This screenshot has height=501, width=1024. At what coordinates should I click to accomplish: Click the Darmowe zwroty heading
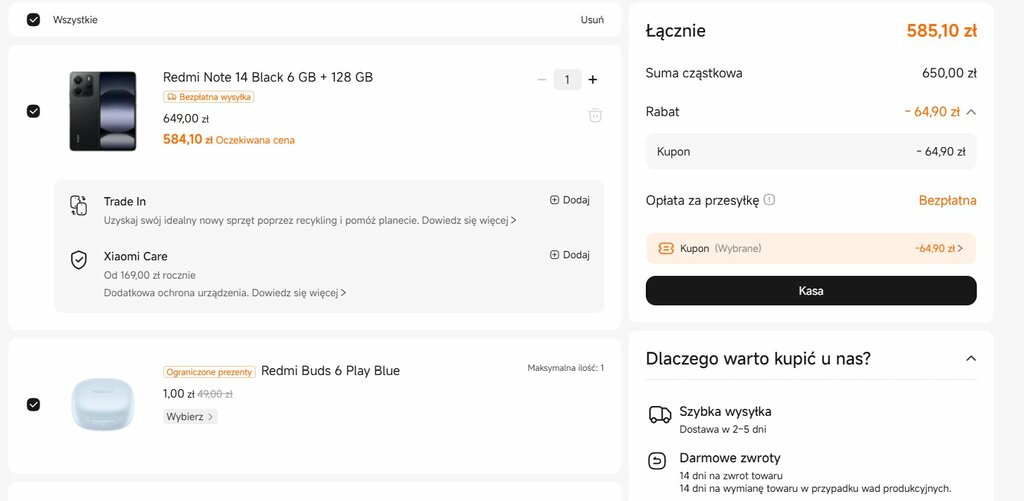(729, 458)
